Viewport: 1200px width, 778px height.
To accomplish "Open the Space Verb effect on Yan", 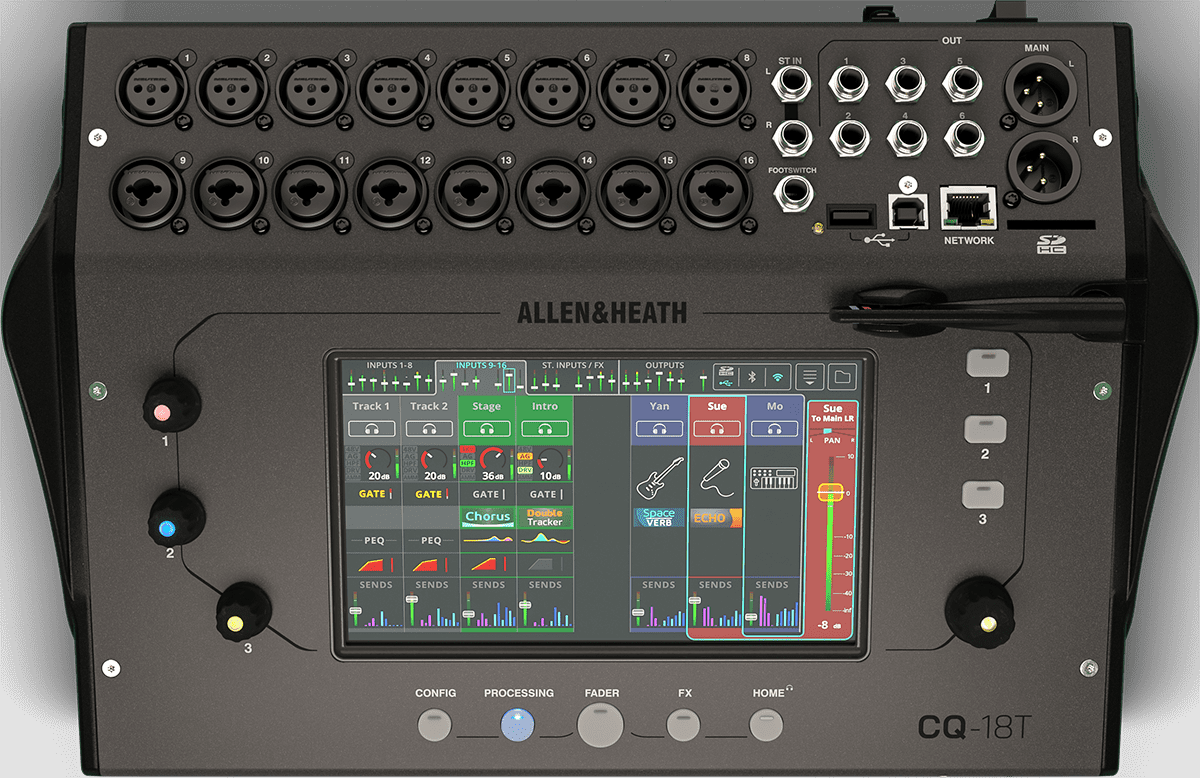I will point(659,517).
